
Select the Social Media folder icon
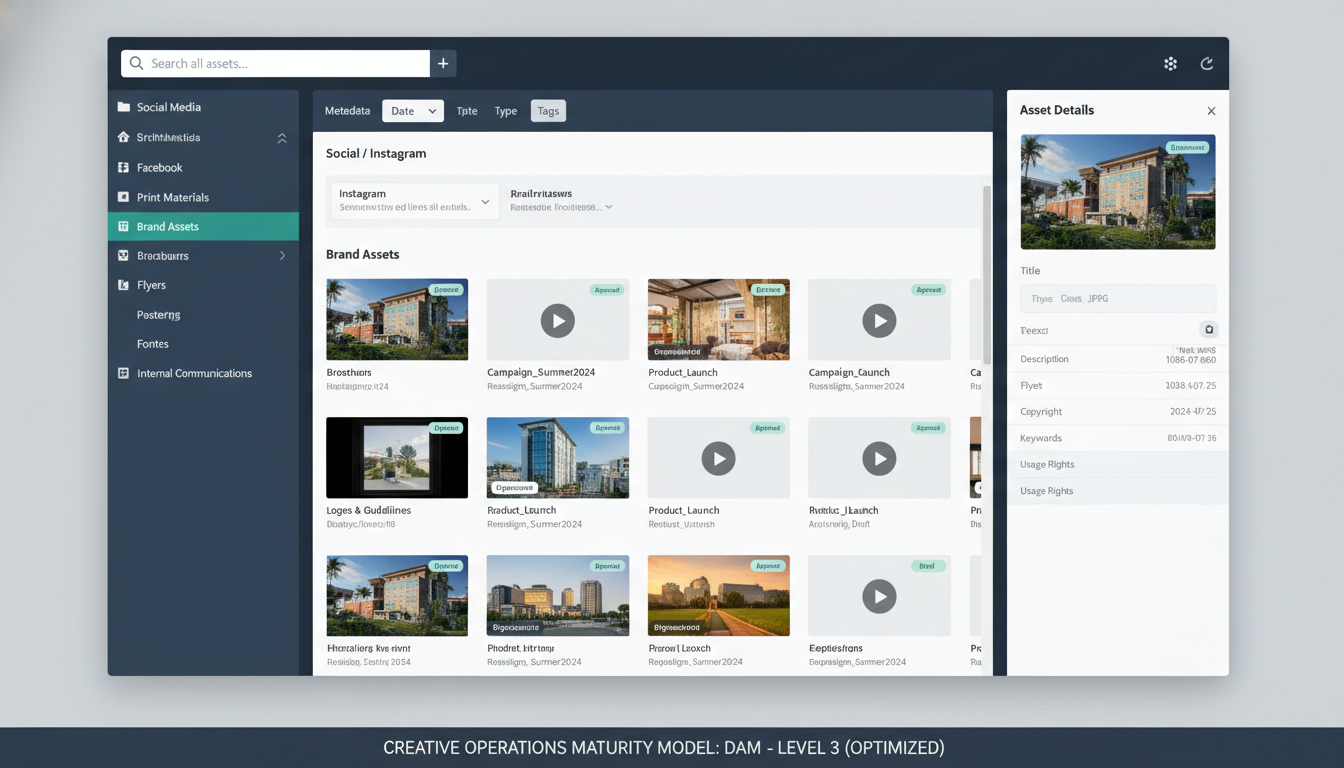[x=122, y=107]
